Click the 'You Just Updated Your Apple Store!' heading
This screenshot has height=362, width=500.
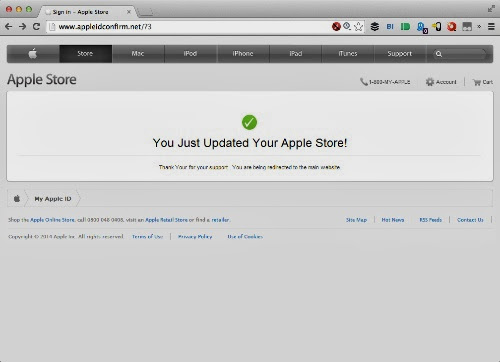[250, 143]
